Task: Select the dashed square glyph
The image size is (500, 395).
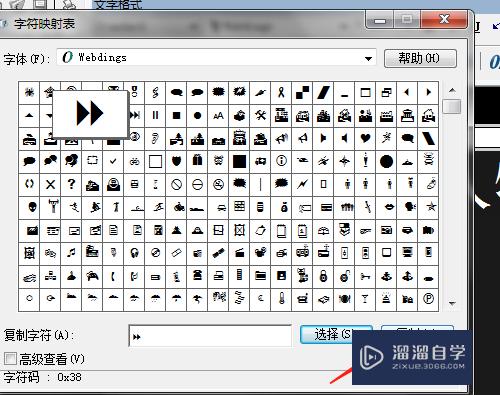Action: [x=92, y=161]
